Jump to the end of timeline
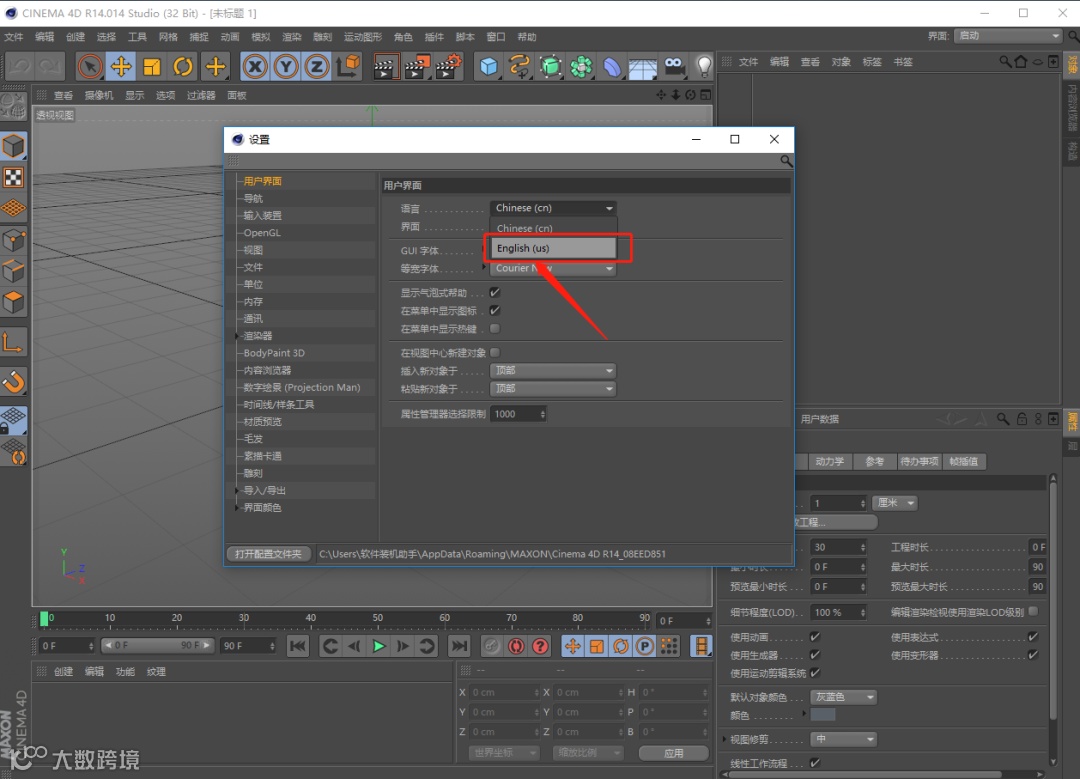 459,646
